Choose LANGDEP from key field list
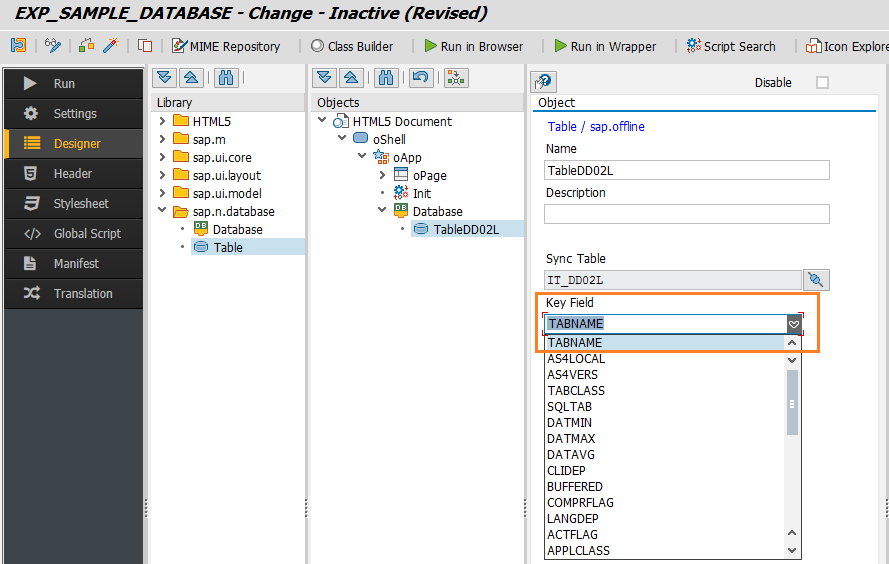 tap(572, 519)
